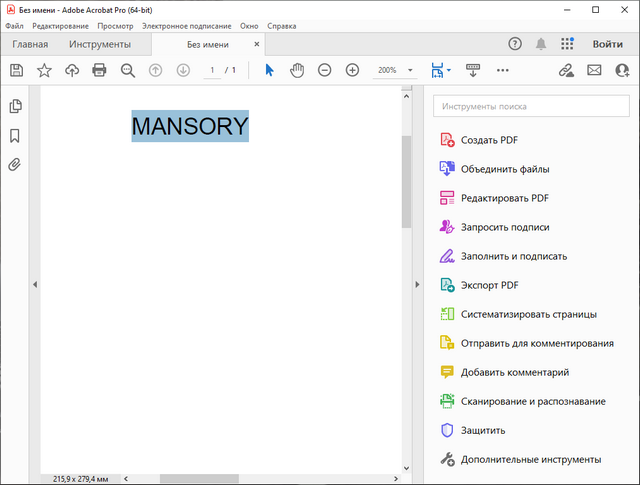The image size is (640, 485).
Task: Click the upload to cloud icon
Action: 72,70
